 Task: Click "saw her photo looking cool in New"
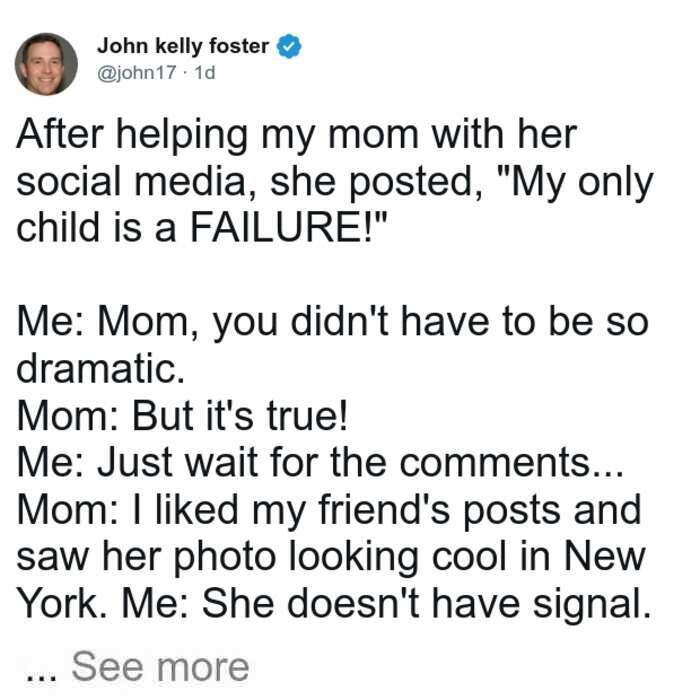pyautogui.click(x=331, y=557)
